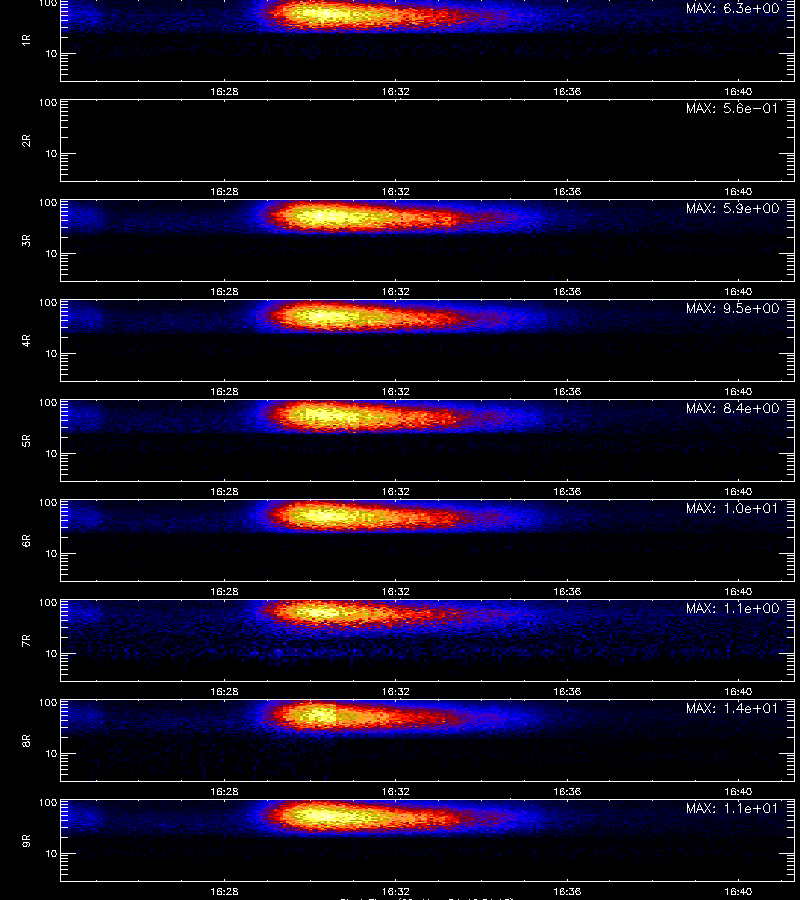This screenshot has height=900, width=800.
Task: Click the 'MAX: 6.3e+00' label in panel 1R
Action: [x=732, y=9]
